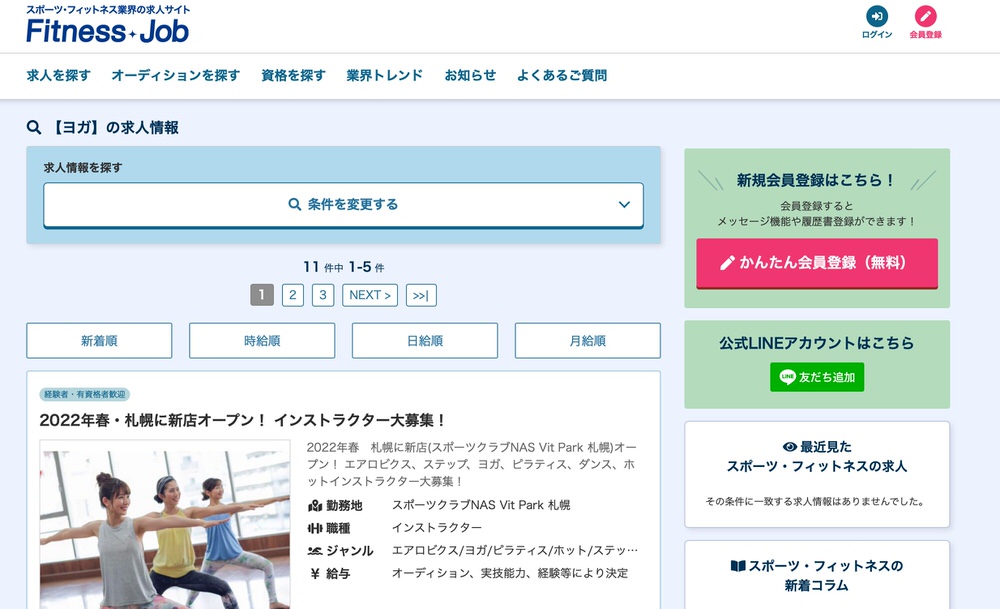Open オーディションを探す menu item
Screen dimensions: 1000x609
pyautogui.click(x=175, y=75)
